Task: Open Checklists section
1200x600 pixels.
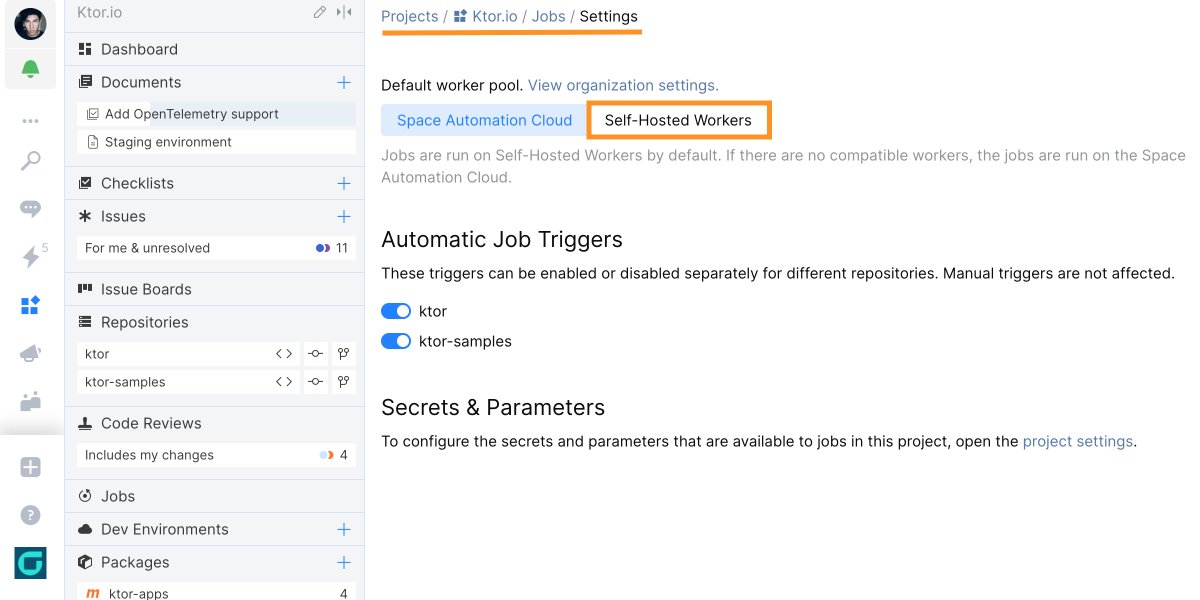Action: pos(137,183)
